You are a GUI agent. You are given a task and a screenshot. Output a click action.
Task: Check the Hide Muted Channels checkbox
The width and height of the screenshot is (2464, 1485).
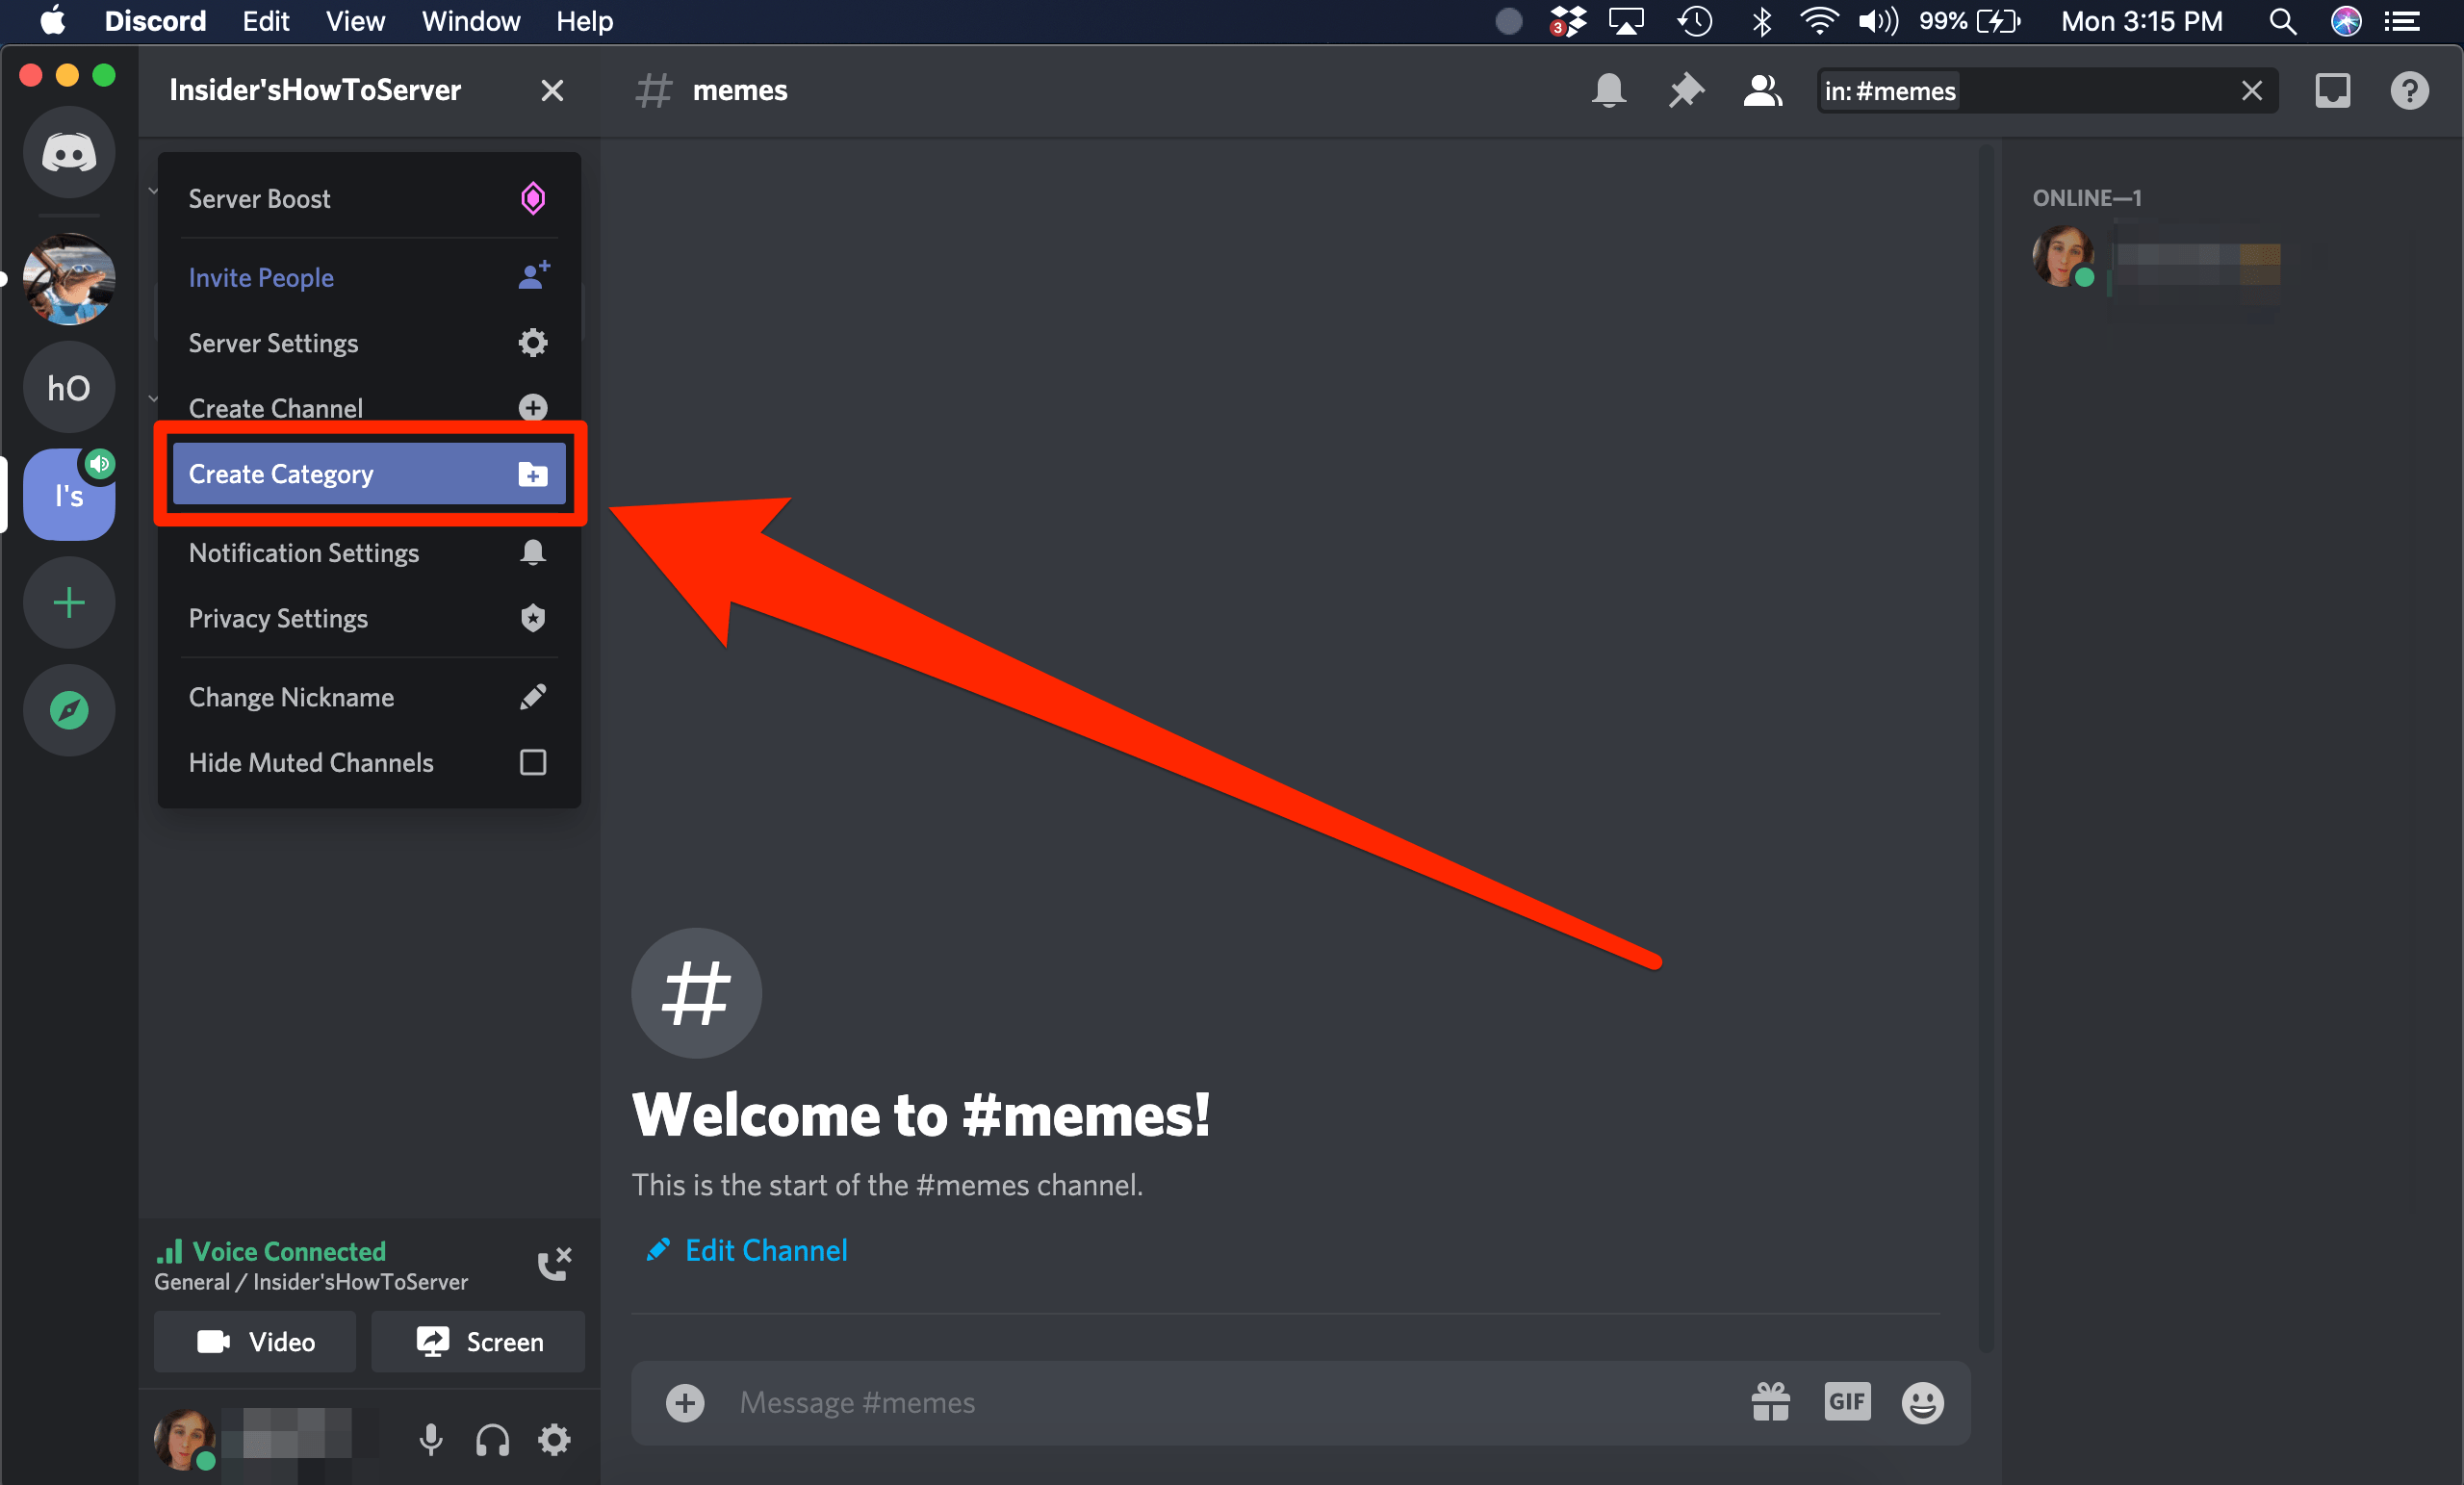(x=533, y=762)
